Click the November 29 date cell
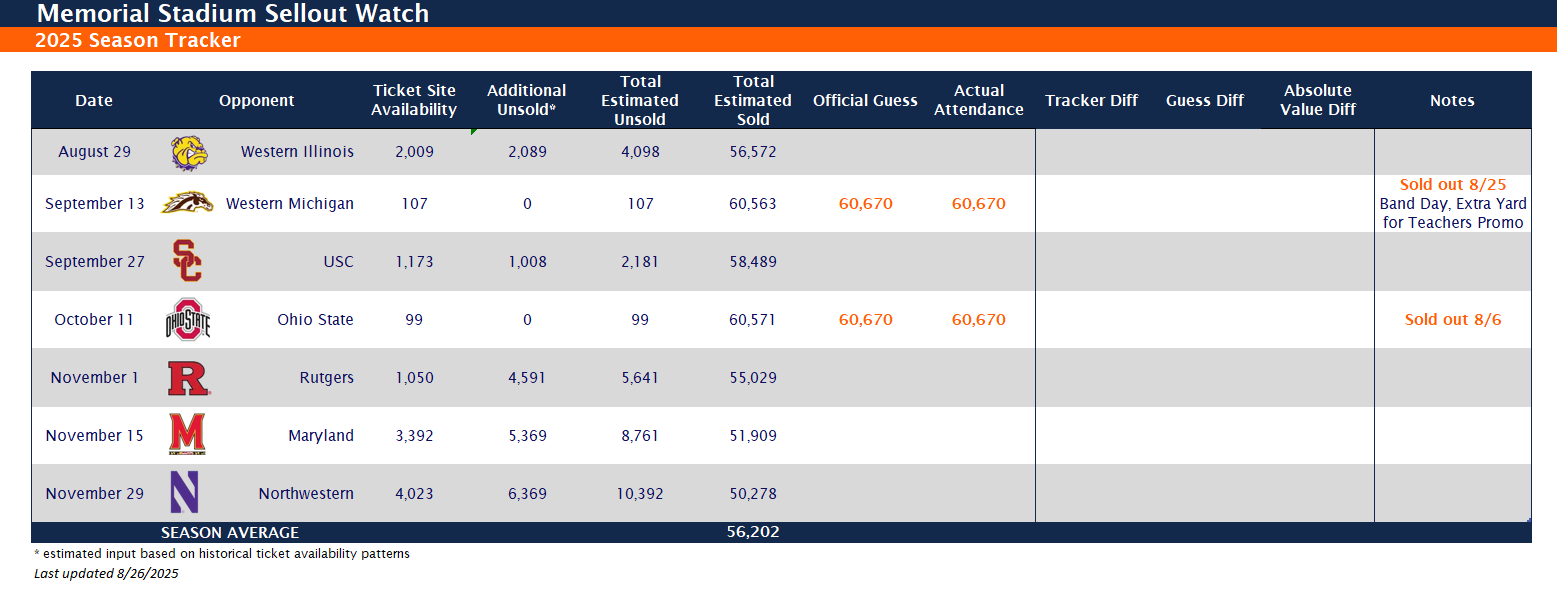Screen dimensions: 1557x589 [x=95, y=493]
